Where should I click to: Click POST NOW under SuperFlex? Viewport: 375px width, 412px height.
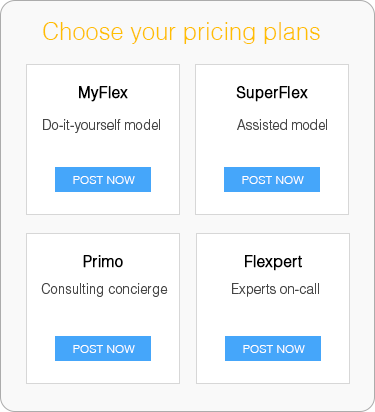pyautogui.click(x=272, y=180)
